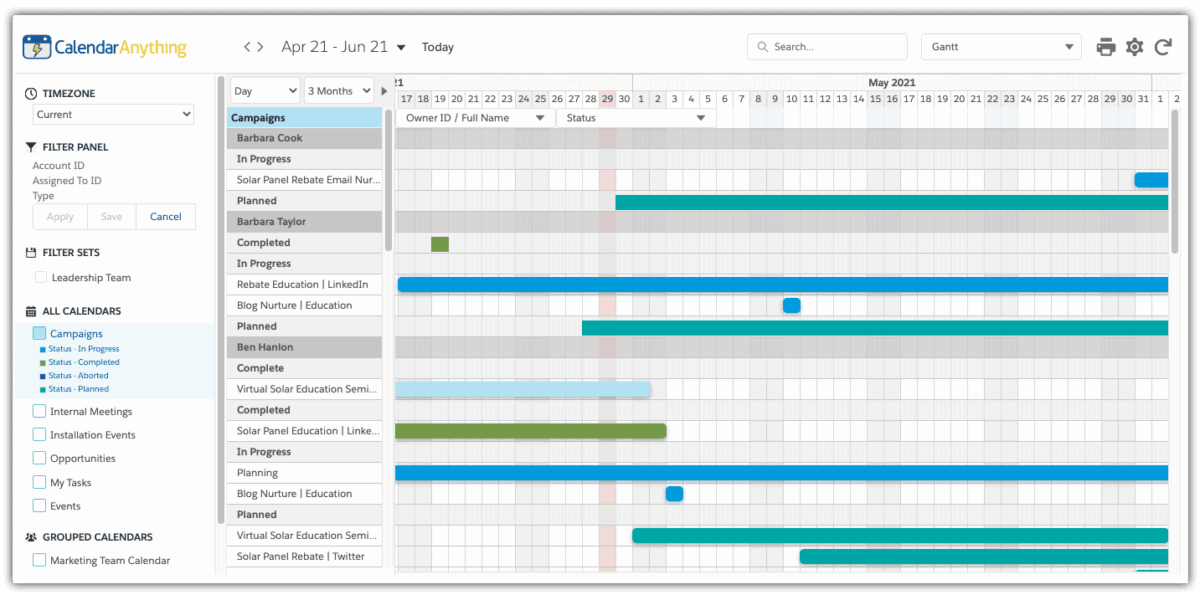Open the Gantt view selector
The height and width of the screenshot is (595, 1200).
coord(1000,46)
